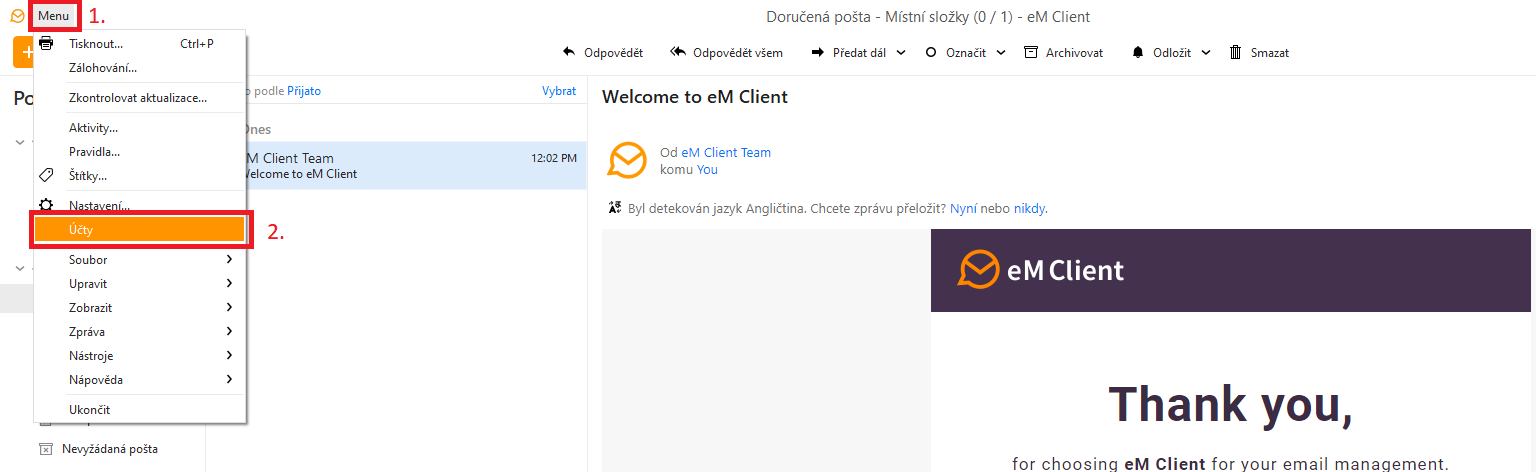1536x472 pixels.
Task: Expand the Nápověda submenu
Action: pyautogui.click(x=140, y=380)
